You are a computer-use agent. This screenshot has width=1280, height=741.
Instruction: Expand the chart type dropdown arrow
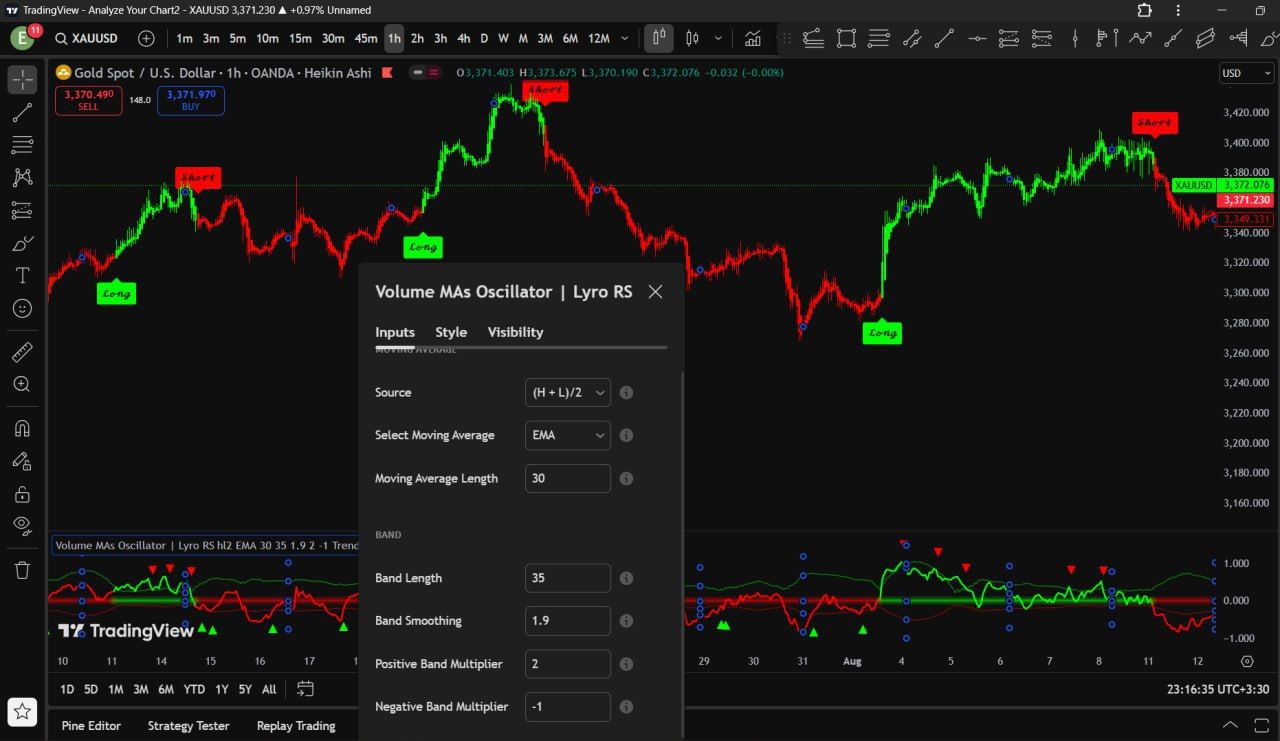[719, 38]
